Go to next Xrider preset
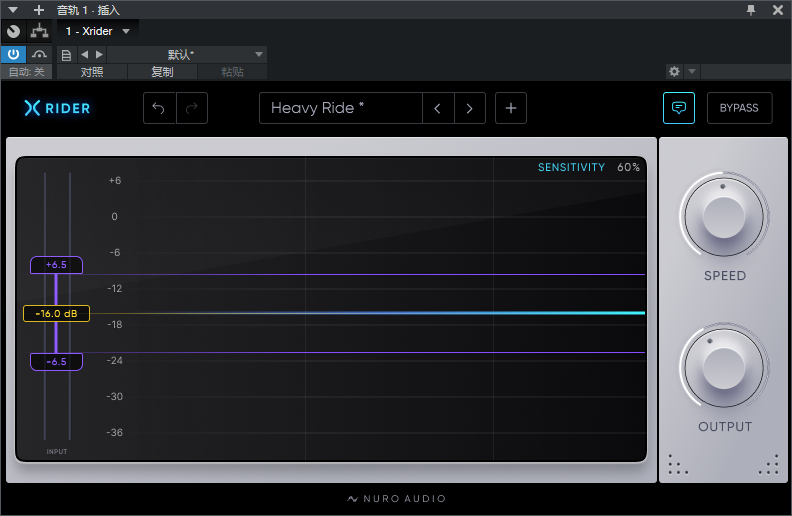792x516 pixels. [x=470, y=108]
